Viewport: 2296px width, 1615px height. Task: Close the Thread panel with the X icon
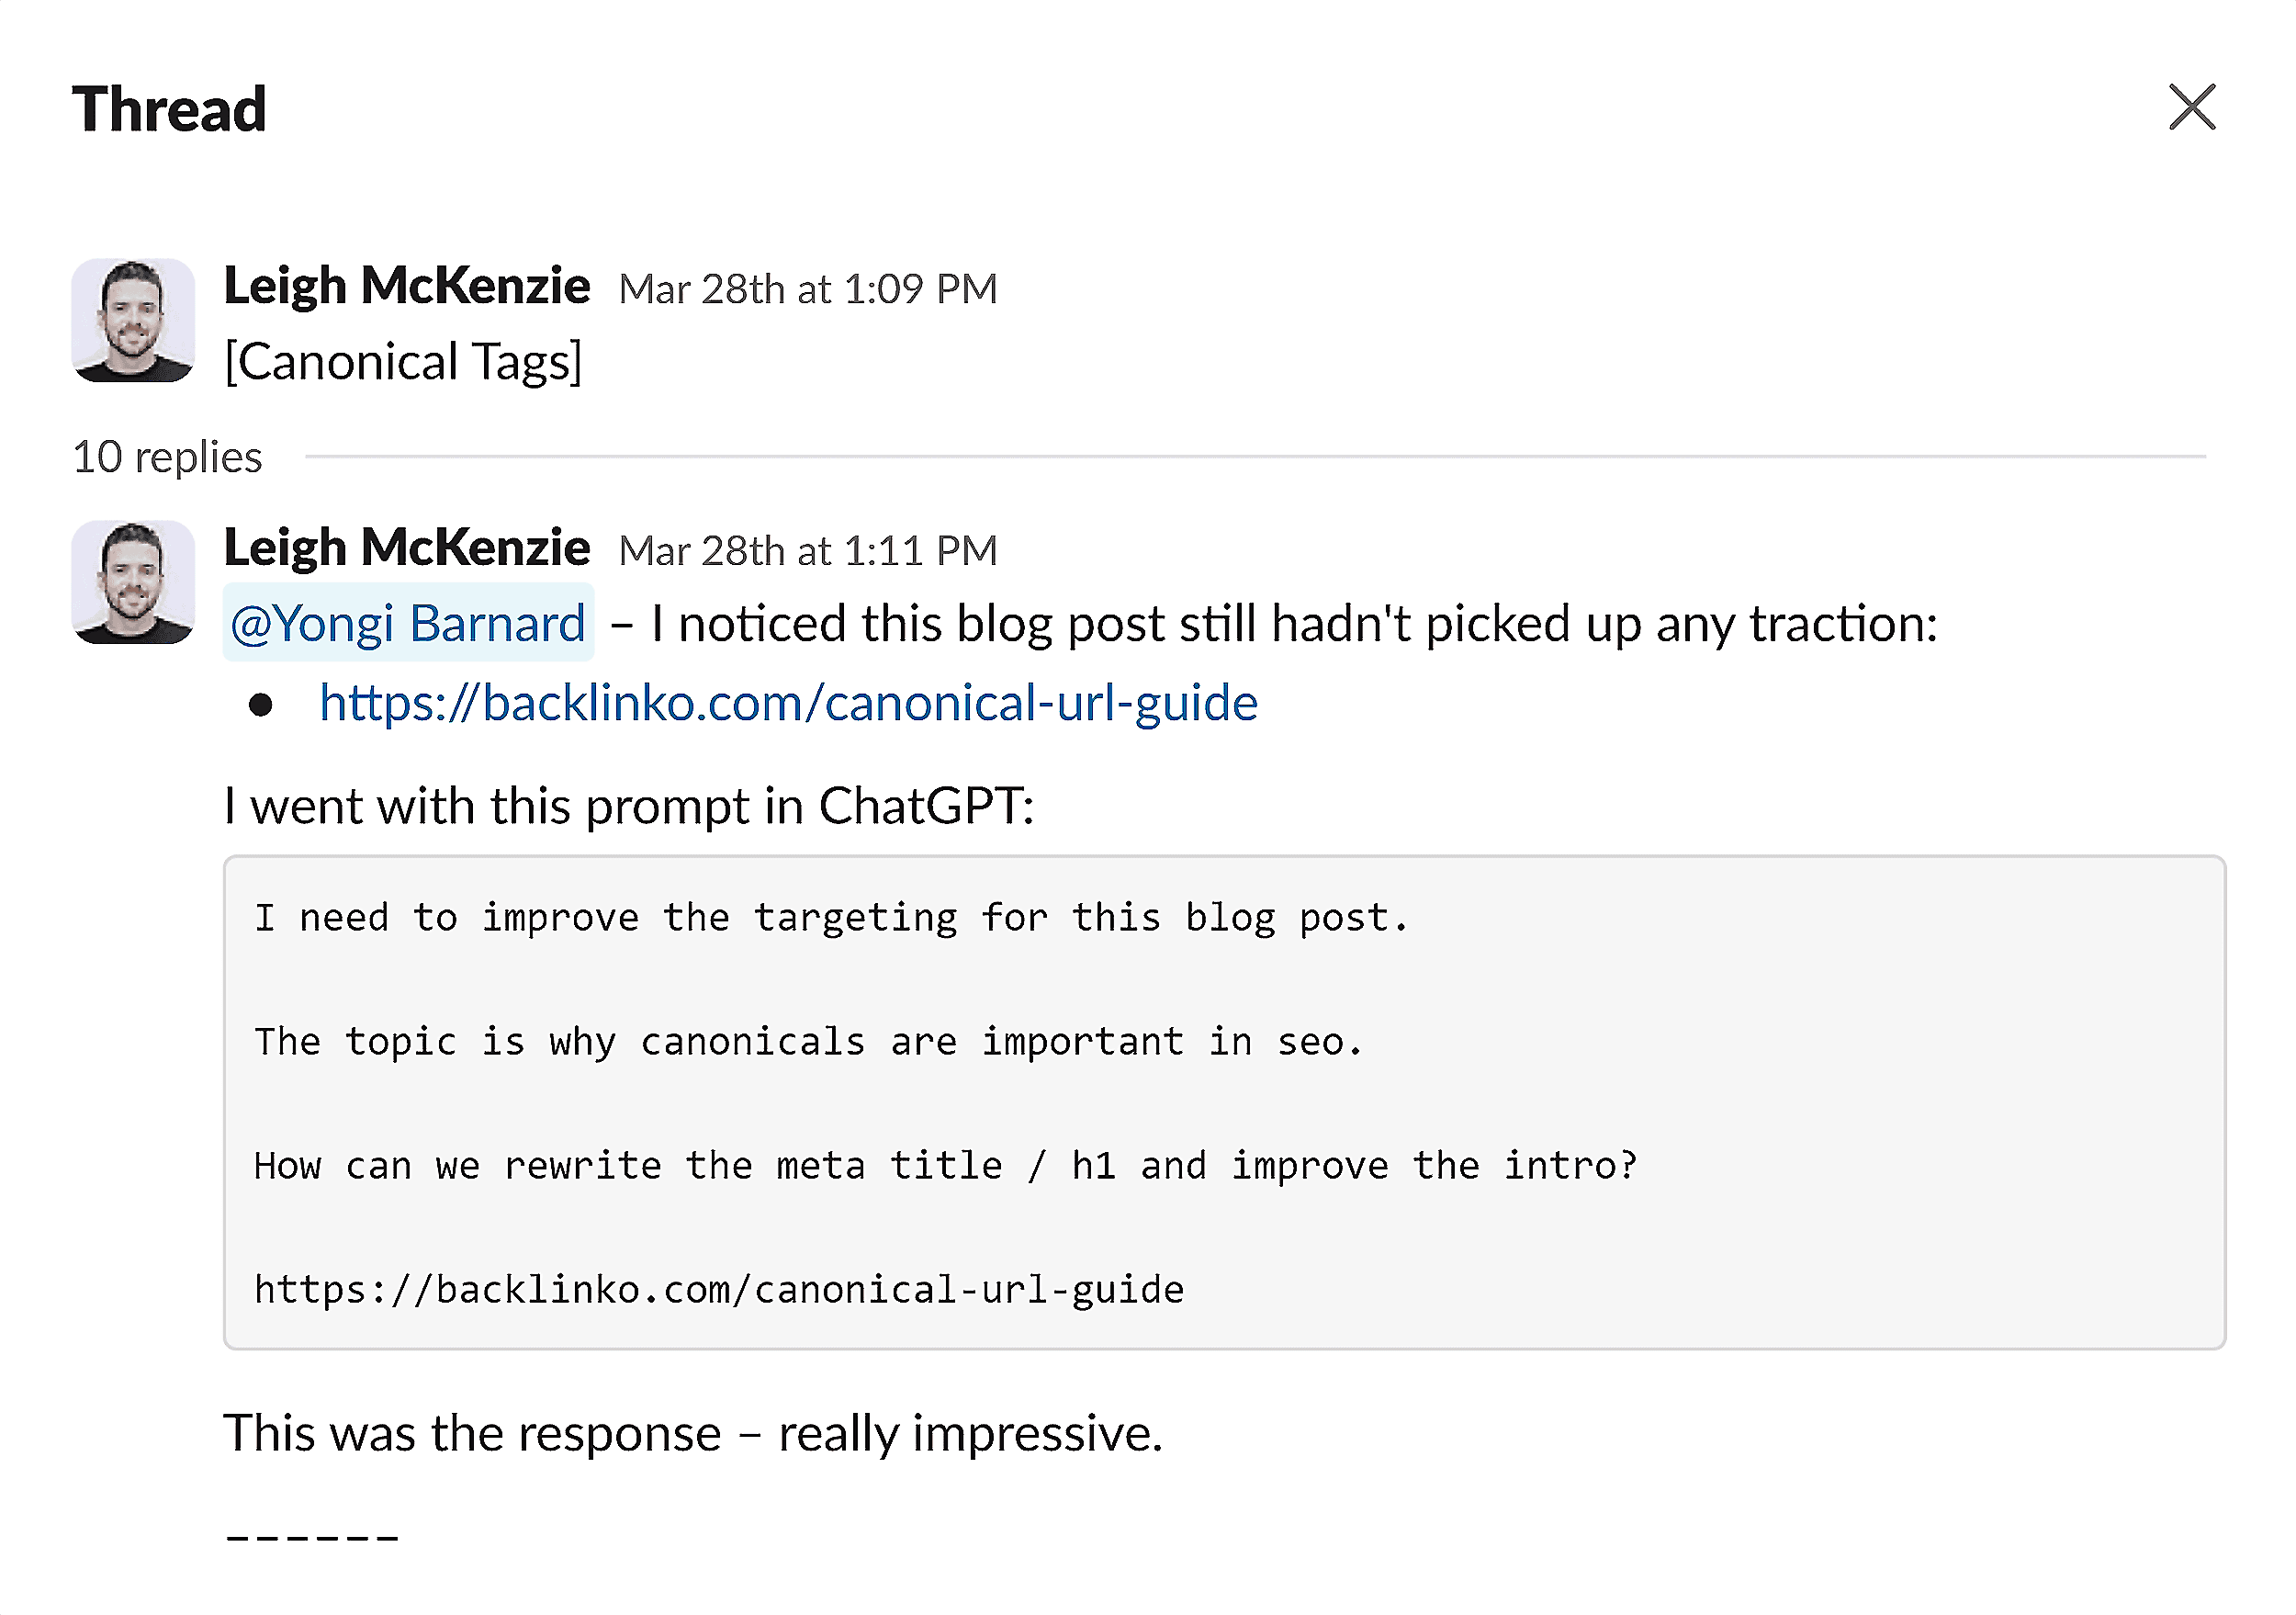[x=2191, y=107]
